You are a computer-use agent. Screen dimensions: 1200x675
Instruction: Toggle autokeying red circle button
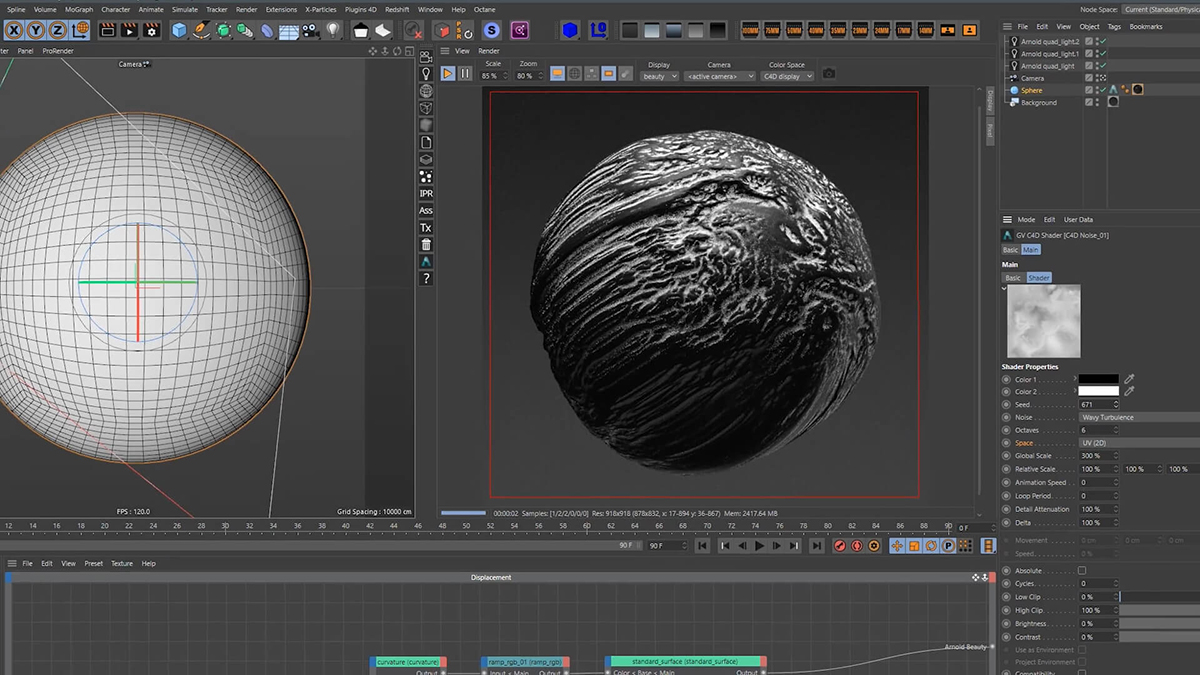pos(857,546)
